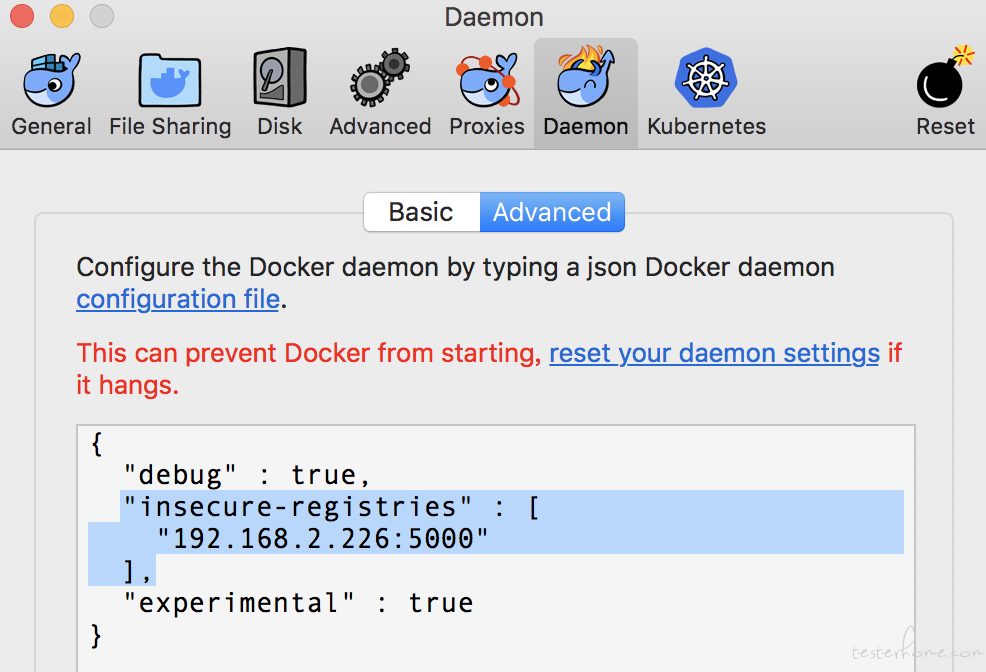986x672 pixels.
Task: Click the 192.168.2.226:5000 registry entry
Action: [323, 539]
